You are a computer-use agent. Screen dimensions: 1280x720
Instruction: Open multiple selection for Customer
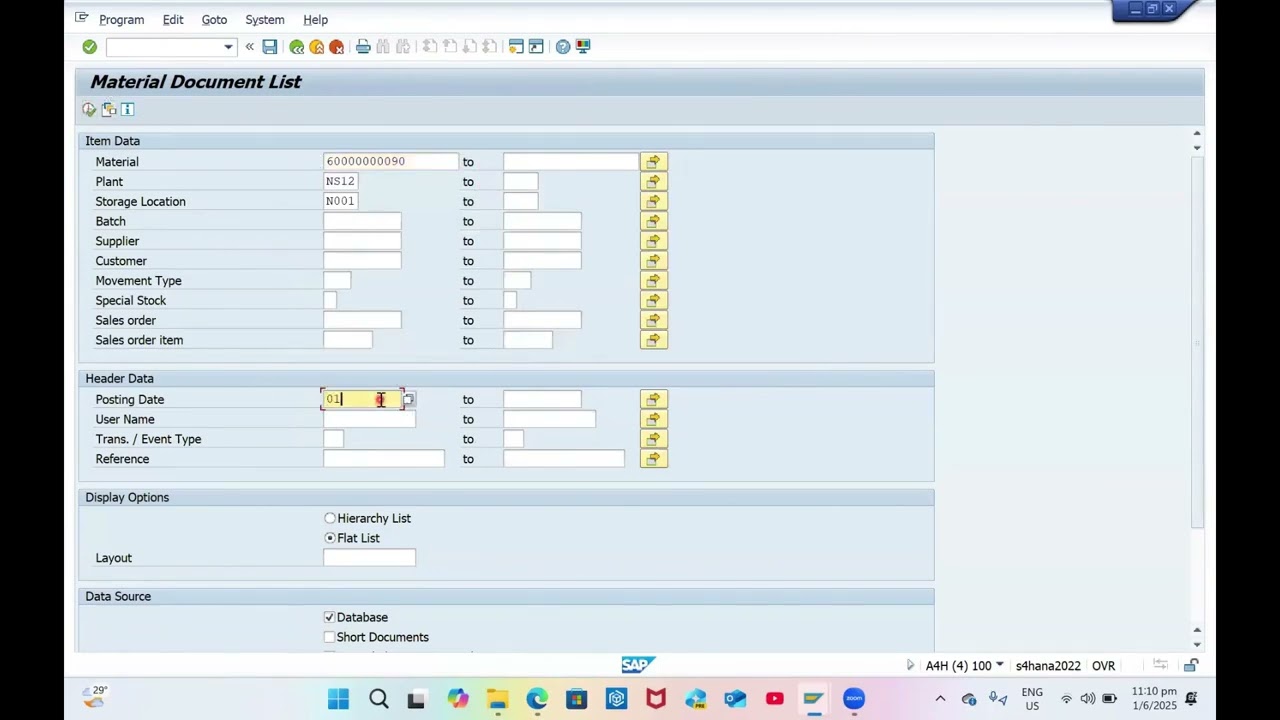tap(653, 261)
